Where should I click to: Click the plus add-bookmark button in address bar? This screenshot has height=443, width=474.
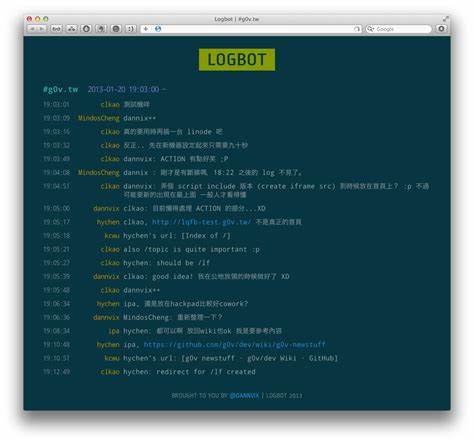click(x=146, y=29)
